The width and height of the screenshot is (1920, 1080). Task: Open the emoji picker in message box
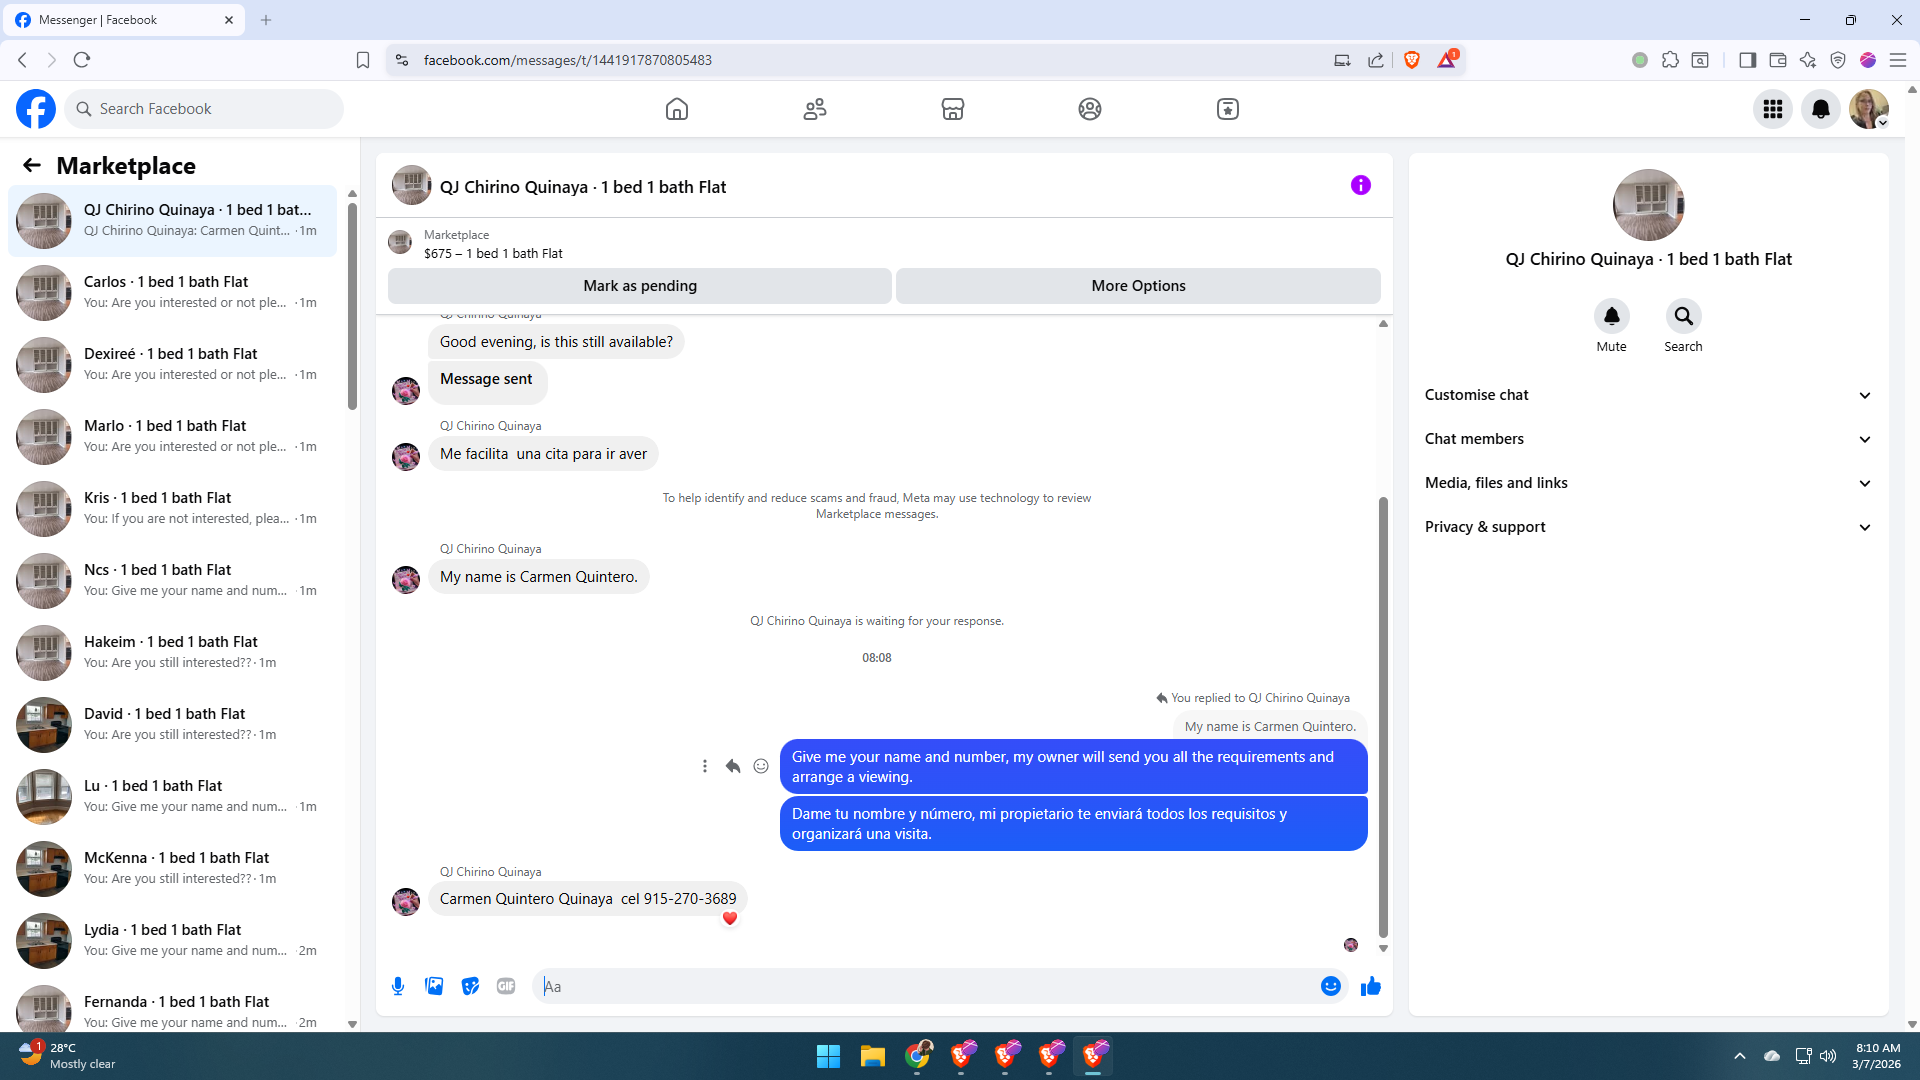click(x=1331, y=986)
